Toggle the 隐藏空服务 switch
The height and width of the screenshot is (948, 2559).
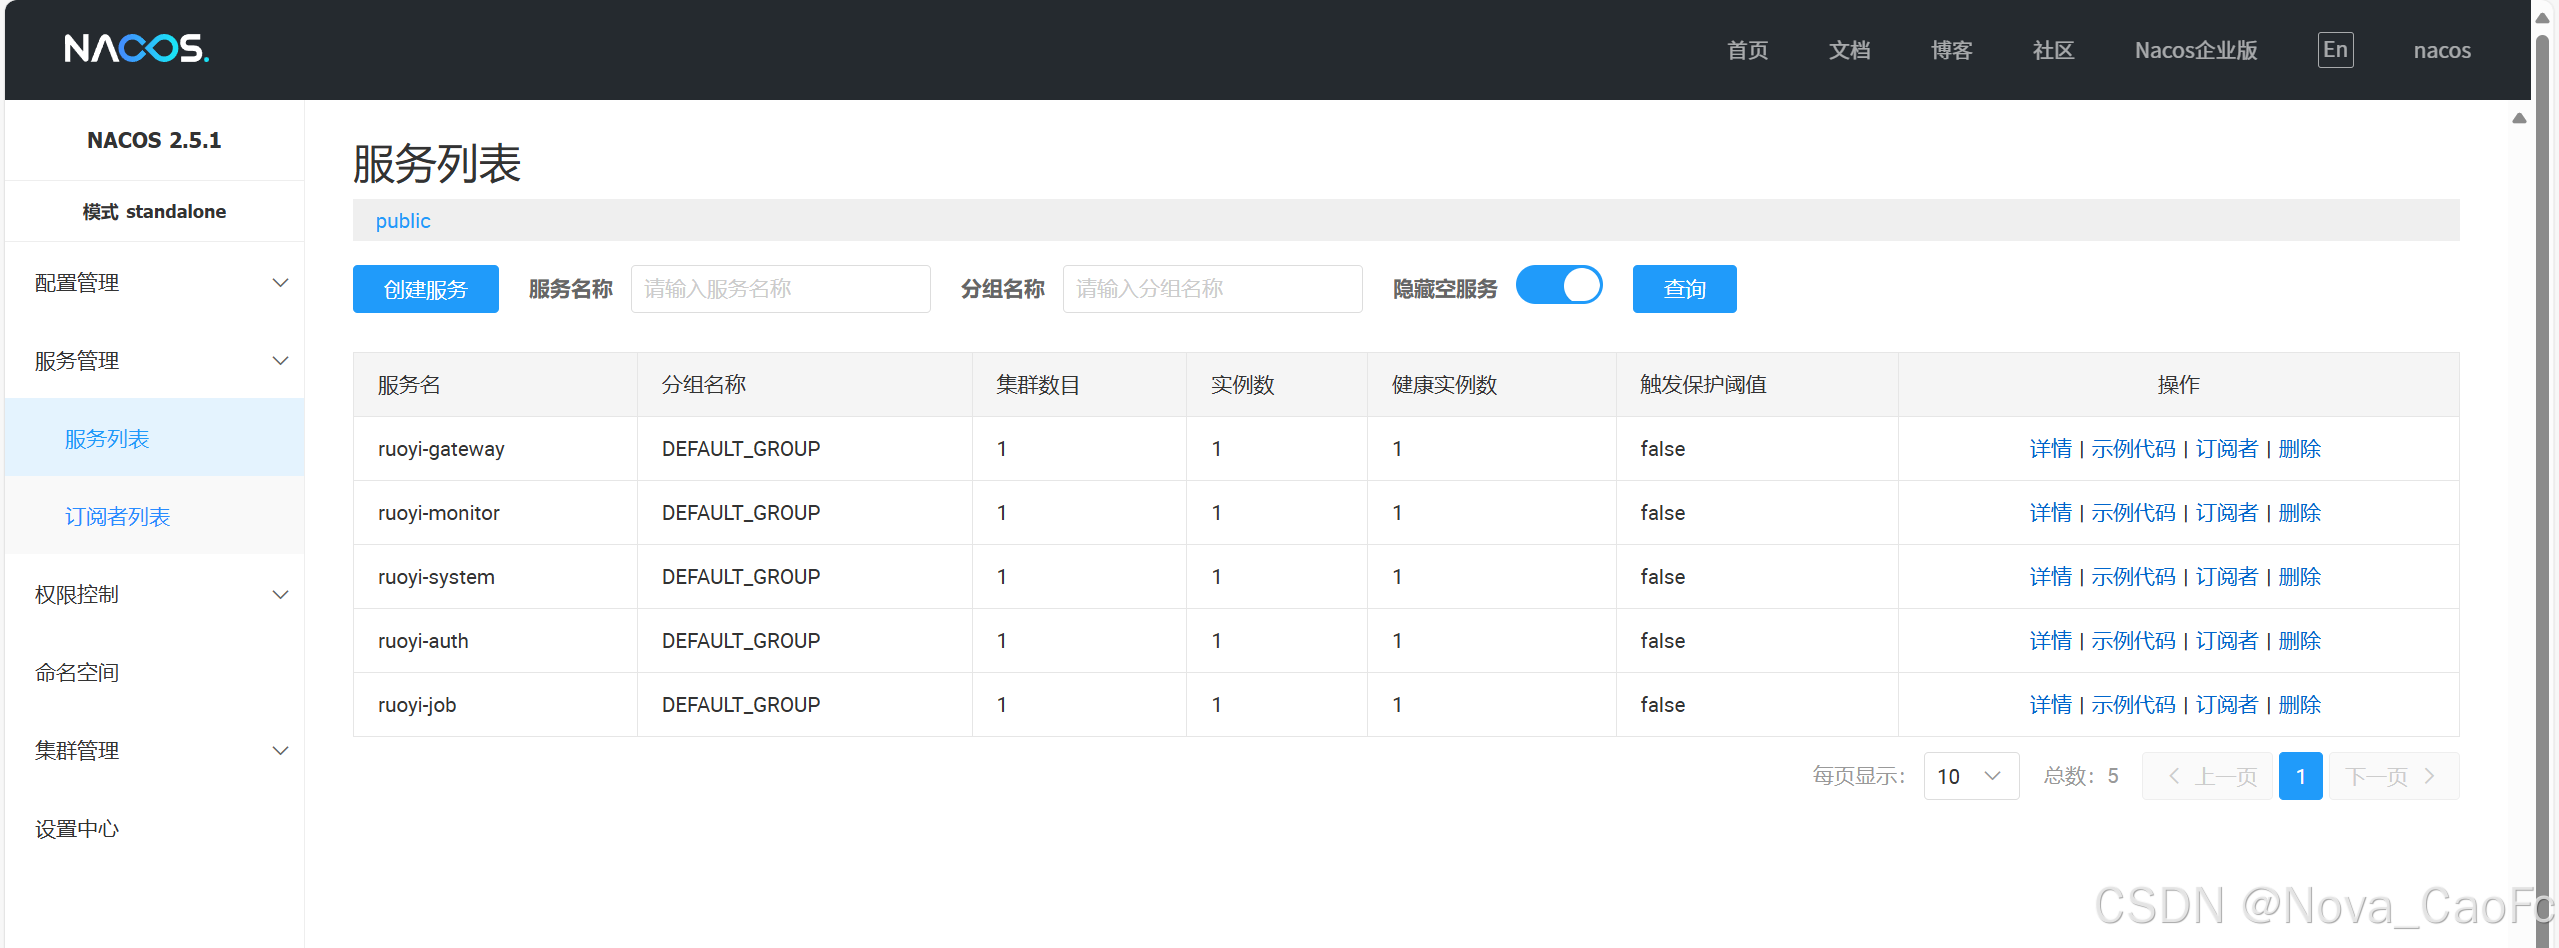coord(1559,285)
